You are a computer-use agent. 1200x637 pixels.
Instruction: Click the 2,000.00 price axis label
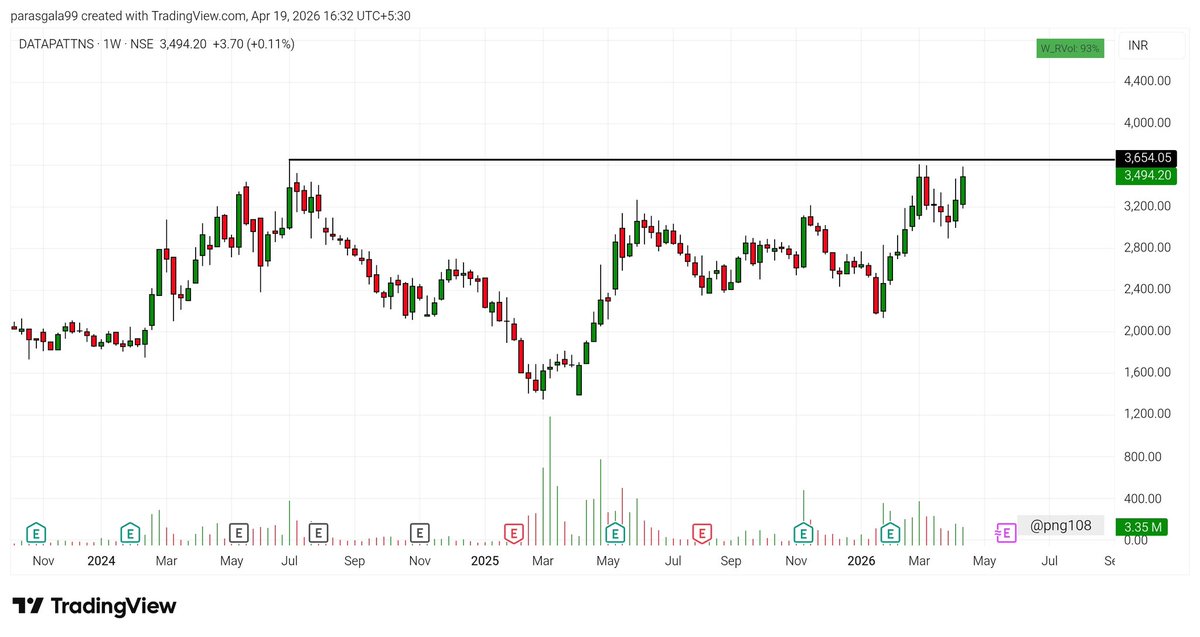1147,331
